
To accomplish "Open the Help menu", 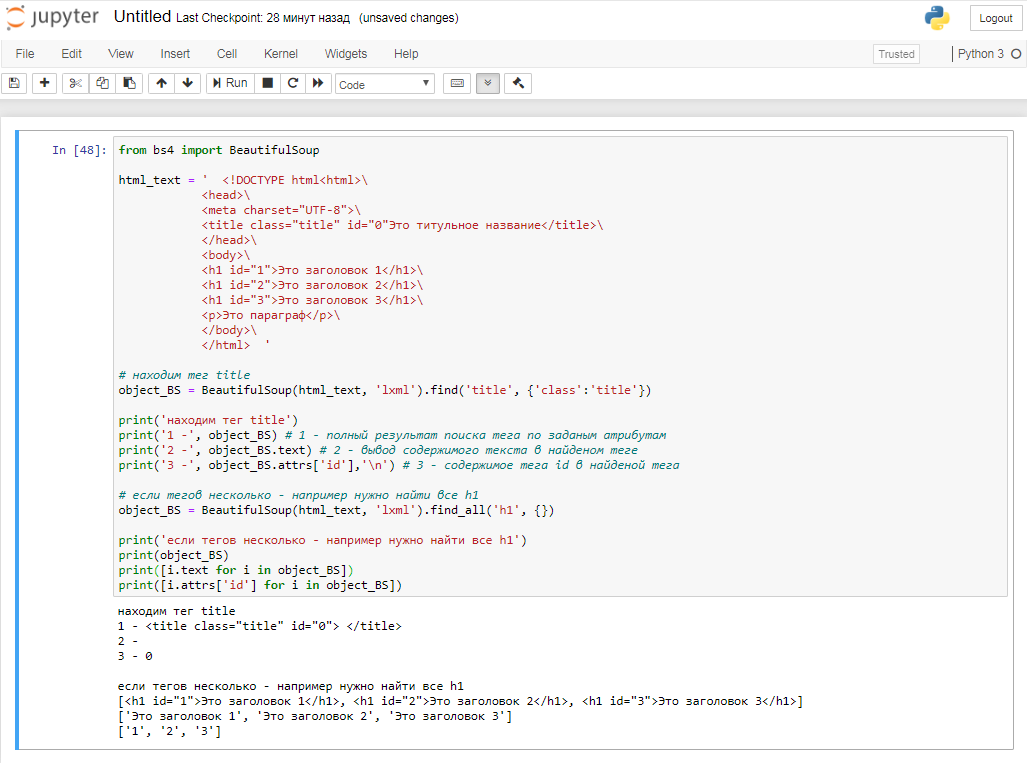I will pos(406,54).
